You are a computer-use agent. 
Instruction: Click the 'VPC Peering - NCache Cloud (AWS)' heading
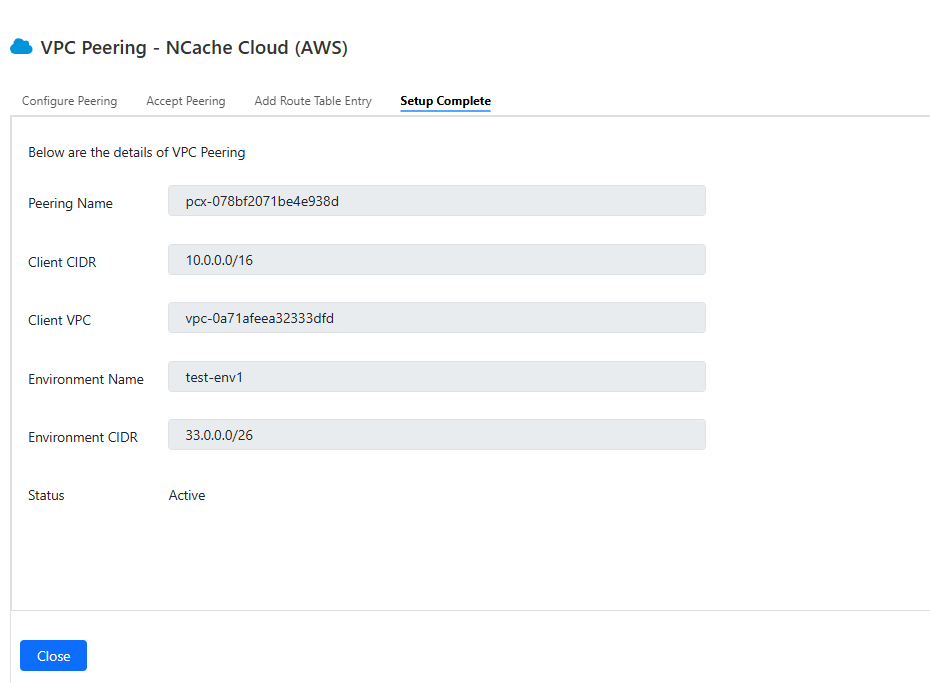[194, 47]
